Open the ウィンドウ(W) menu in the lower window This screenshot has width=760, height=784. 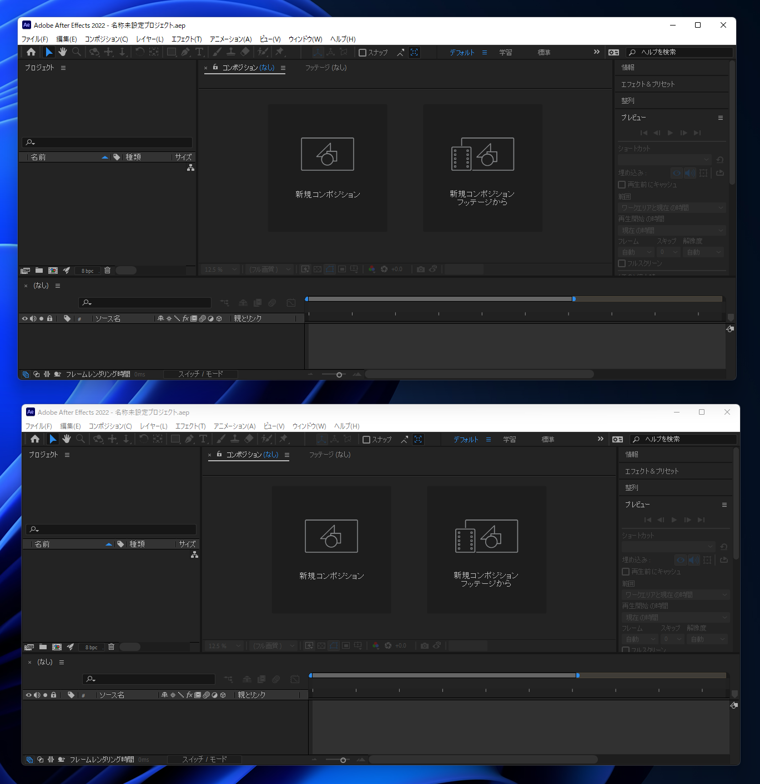(x=309, y=426)
